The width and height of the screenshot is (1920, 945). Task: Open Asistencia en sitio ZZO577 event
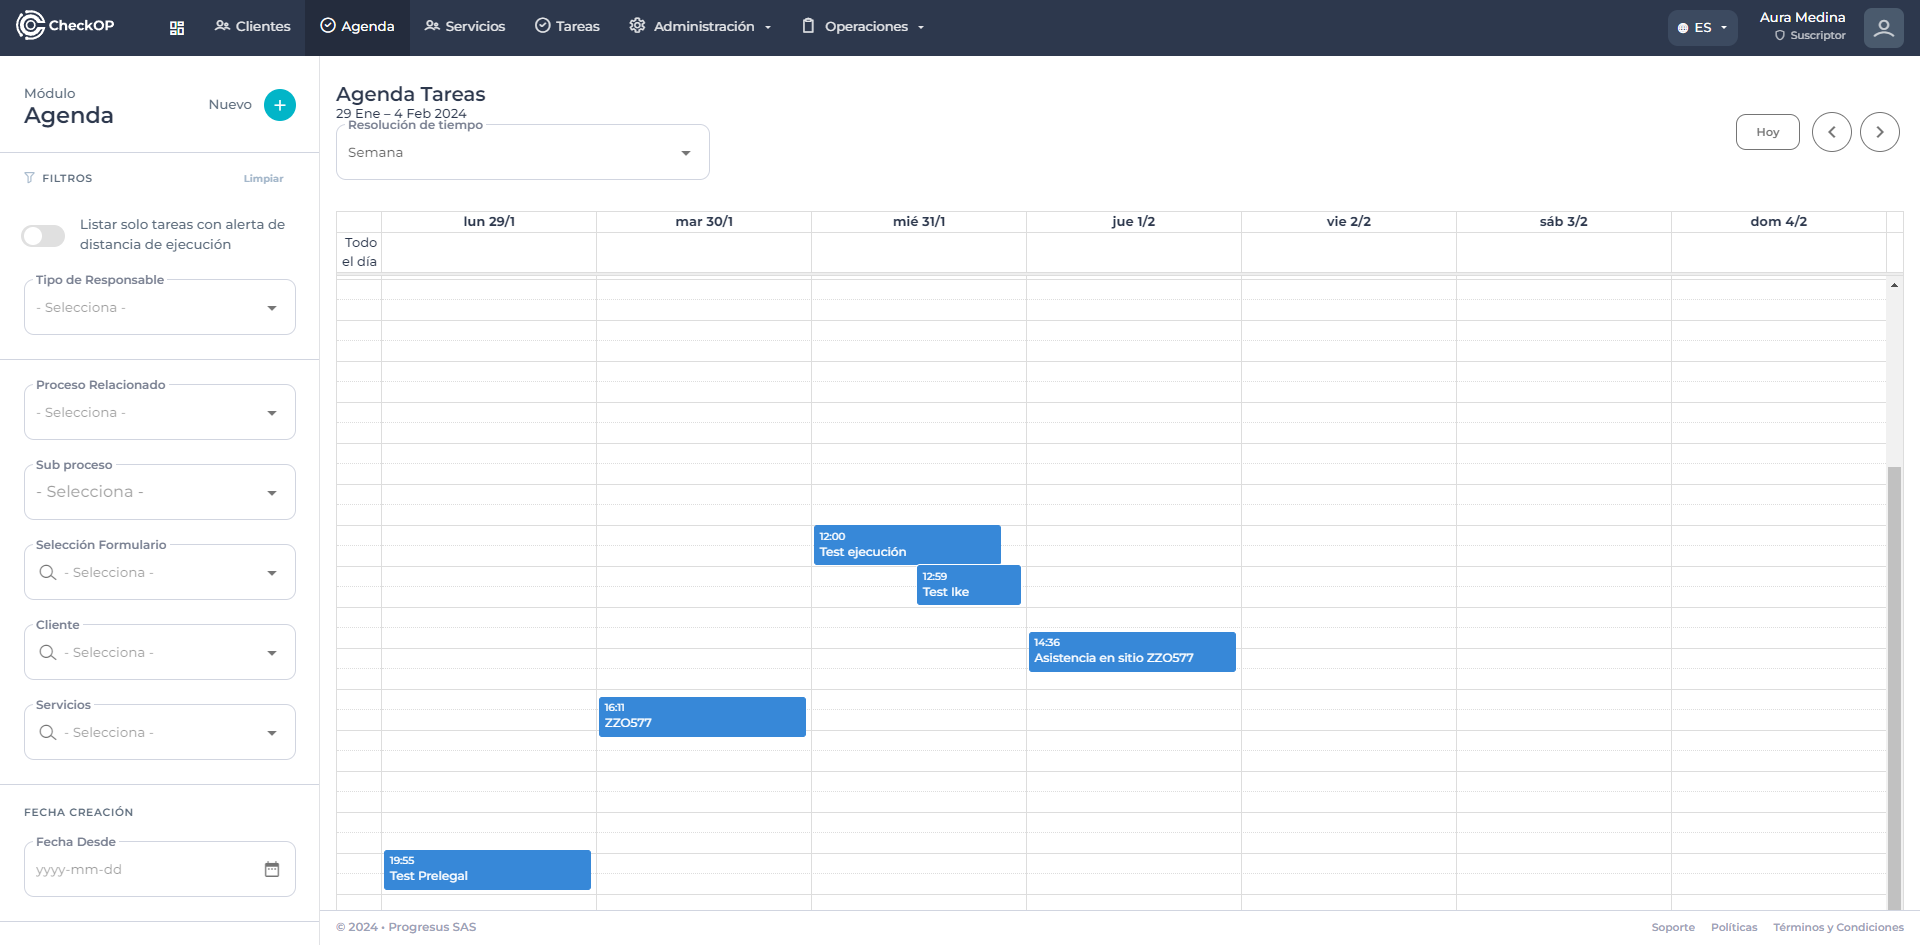[1132, 651]
